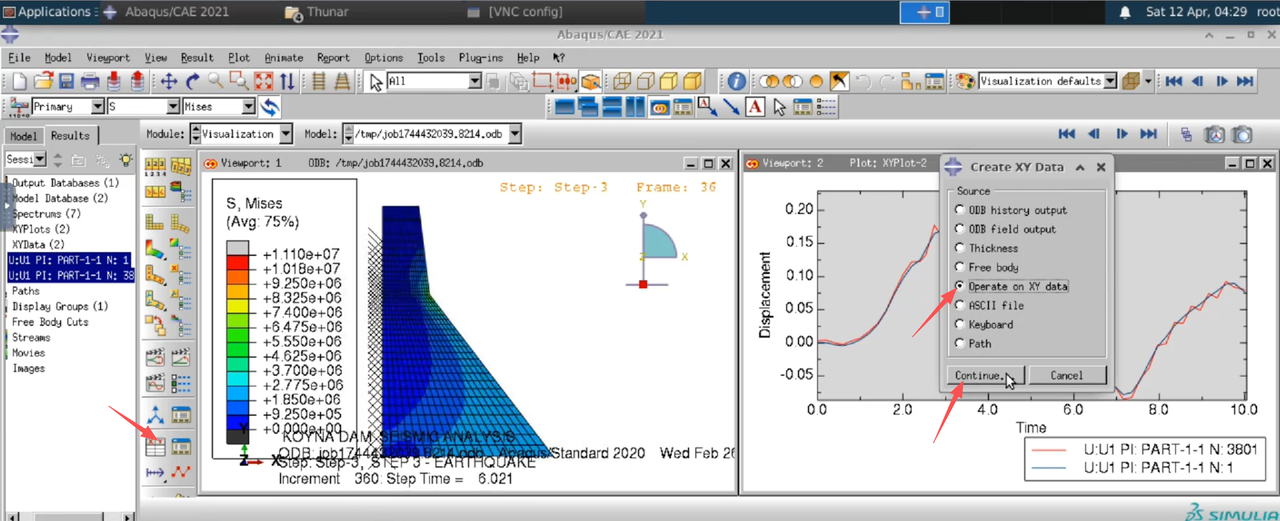
Task: Select the Keyboard source radio button
Action: point(960,324)
